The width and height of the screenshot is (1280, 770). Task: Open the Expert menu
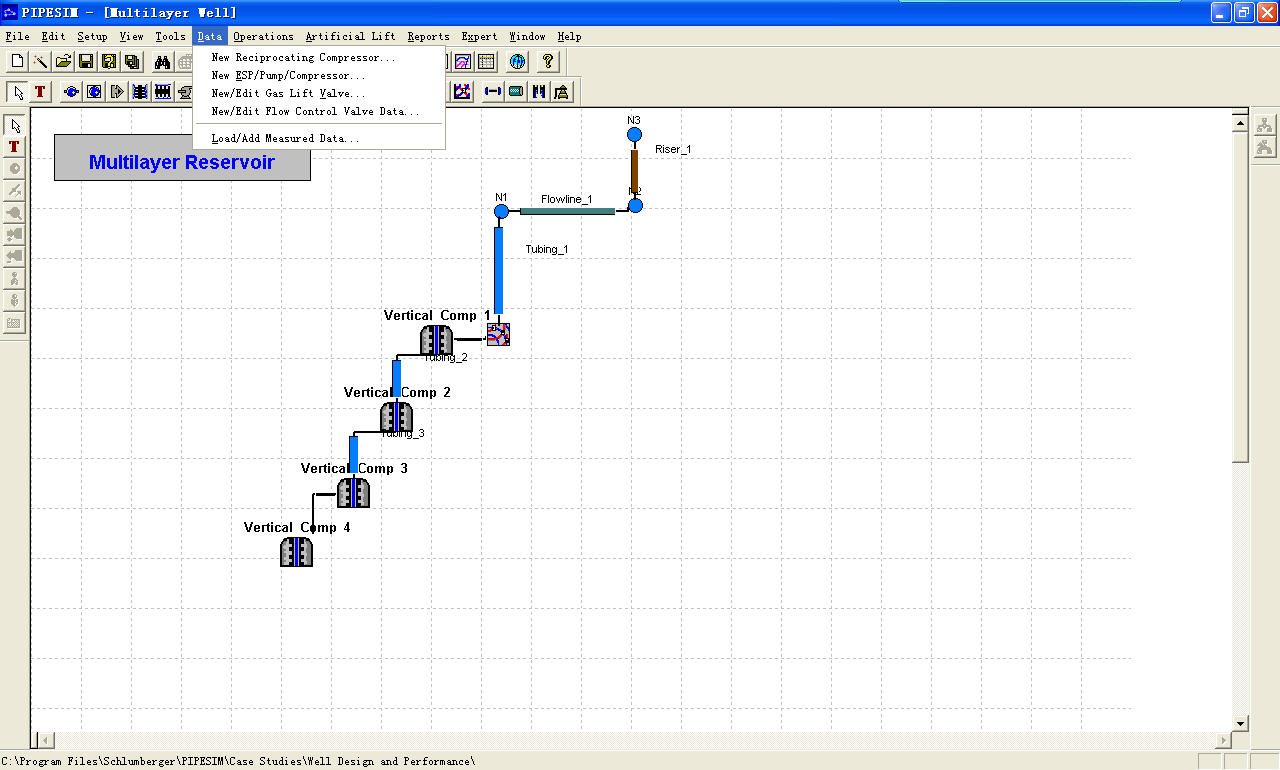coord(479,36)
